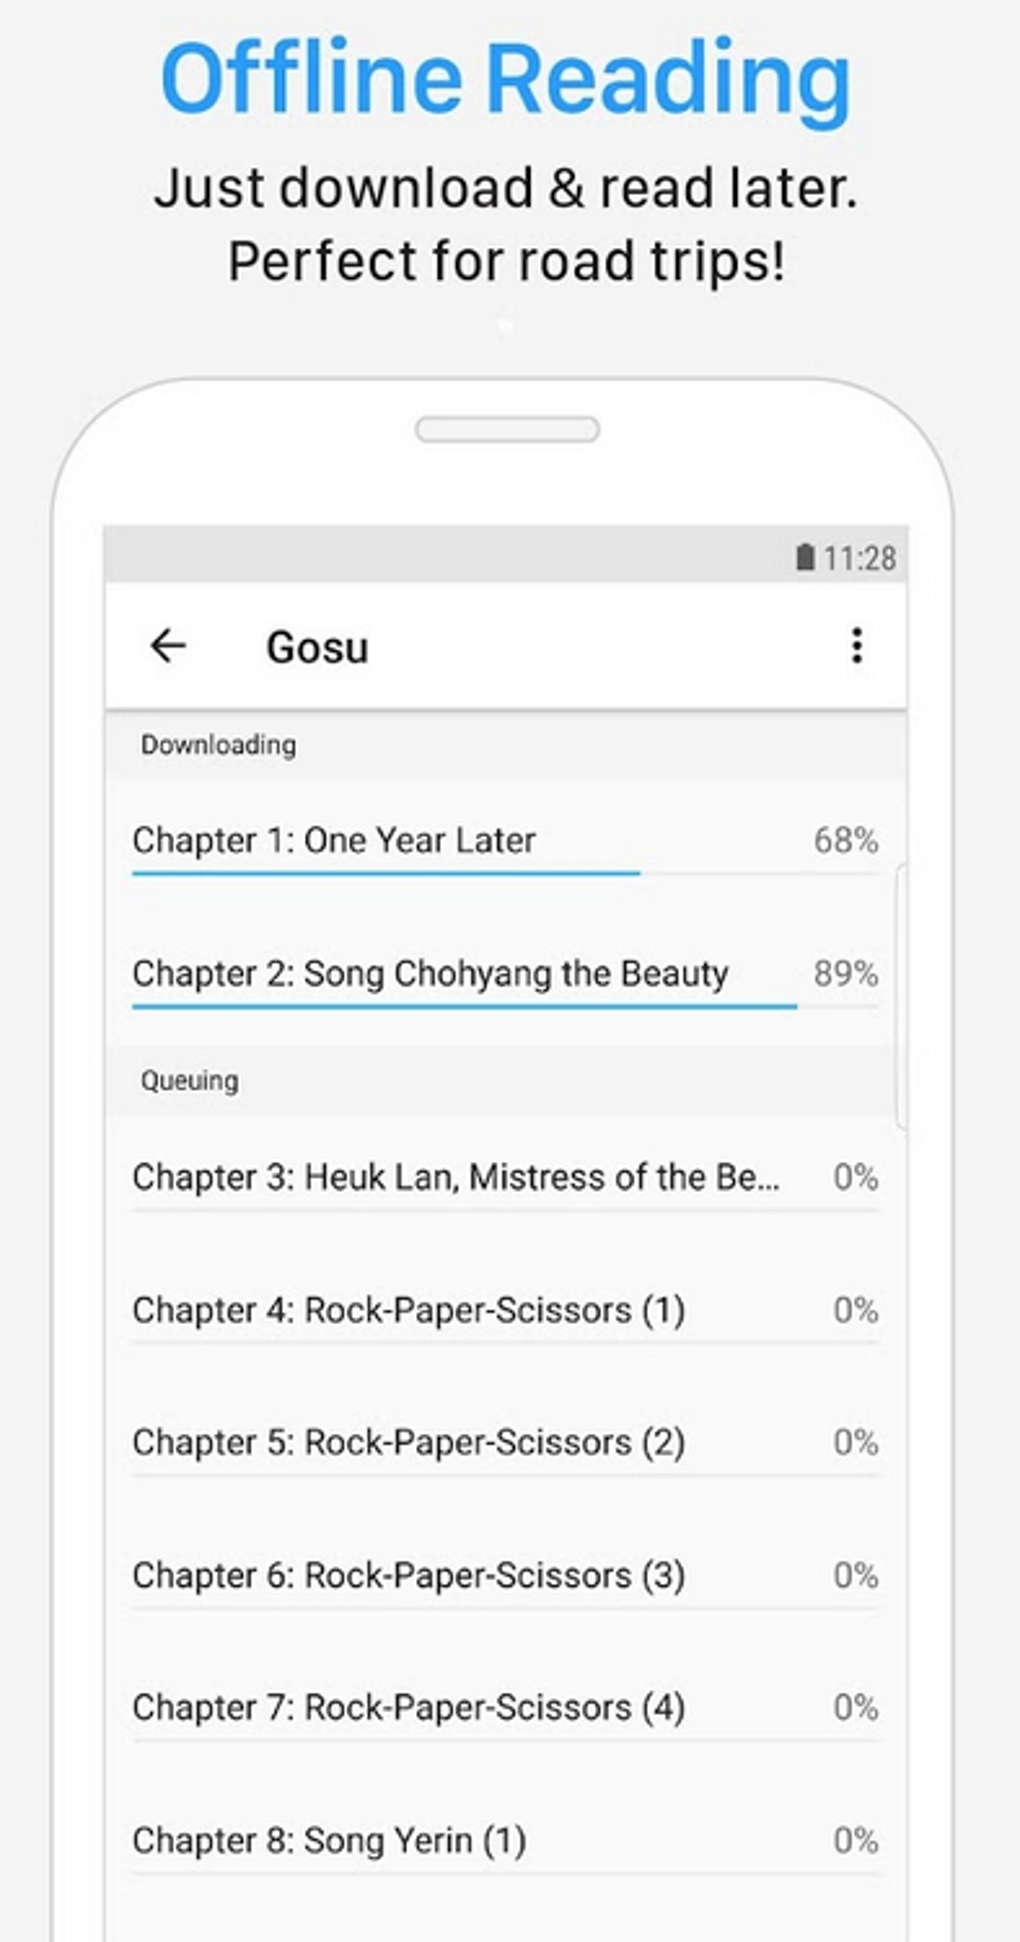Tap the battery icon in status bar

(x=805, y=557)
